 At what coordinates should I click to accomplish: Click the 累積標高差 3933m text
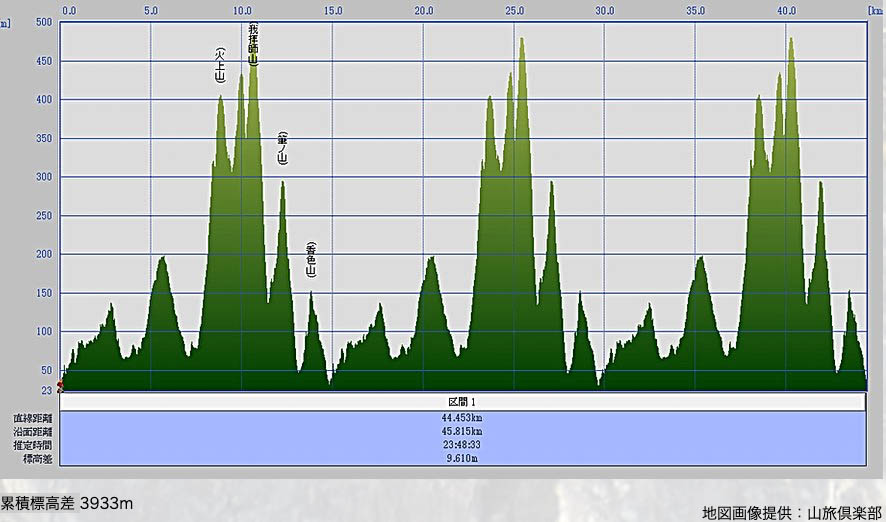(x=67, y=503)
